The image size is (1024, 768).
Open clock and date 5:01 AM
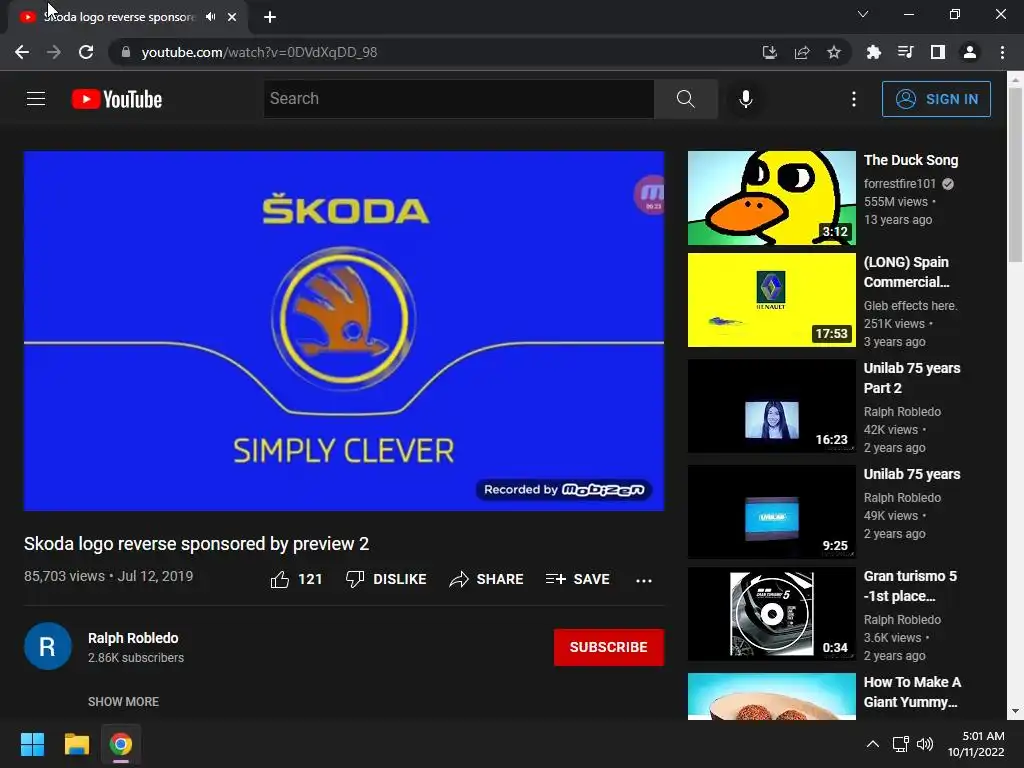[976, 744]
